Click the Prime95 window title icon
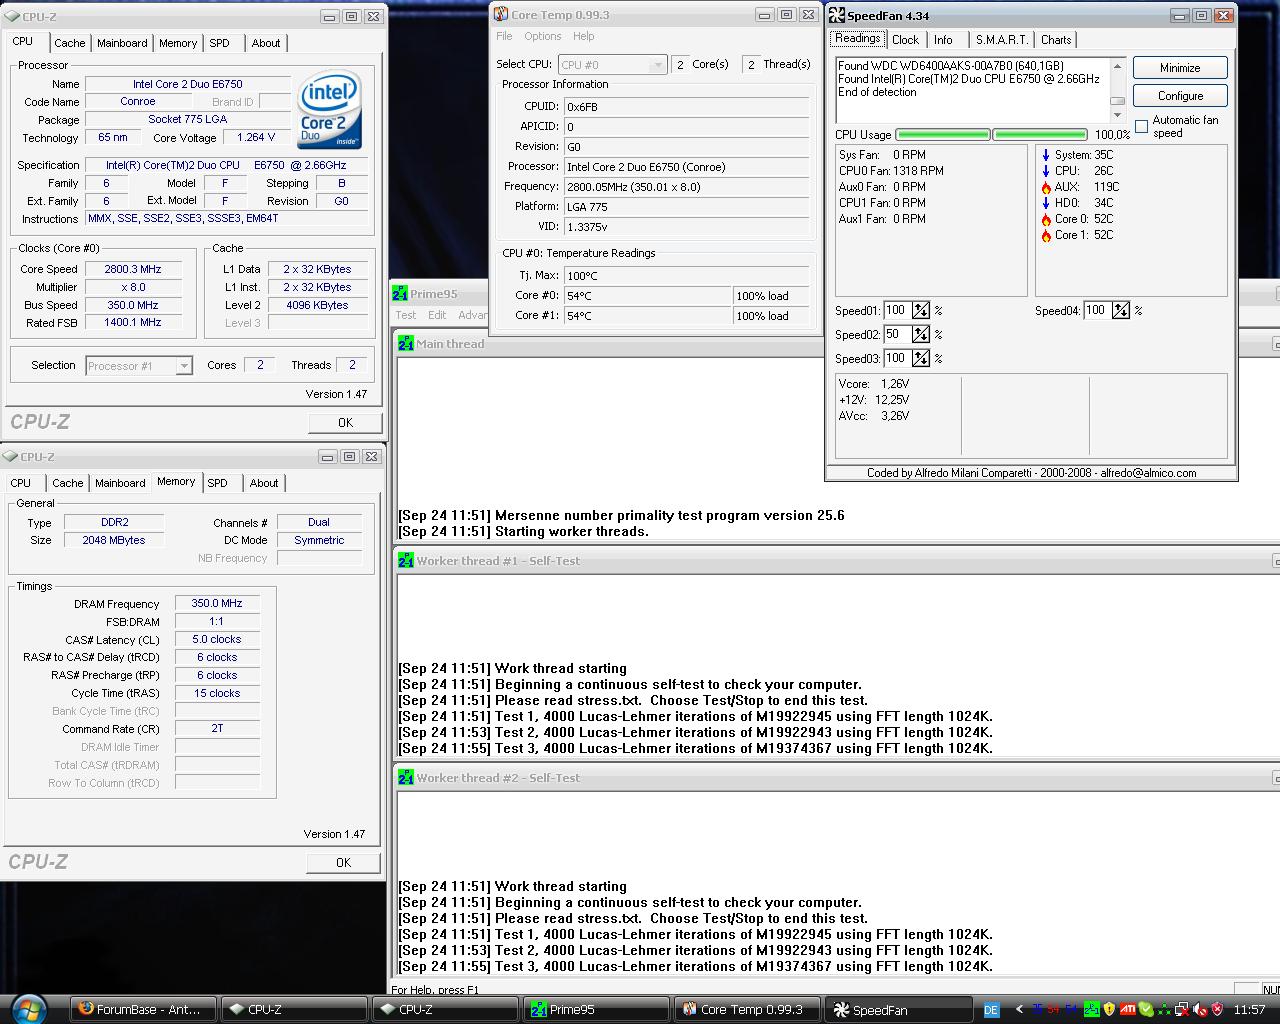Screen dimensions: 1280x1024 pos(400,294)
